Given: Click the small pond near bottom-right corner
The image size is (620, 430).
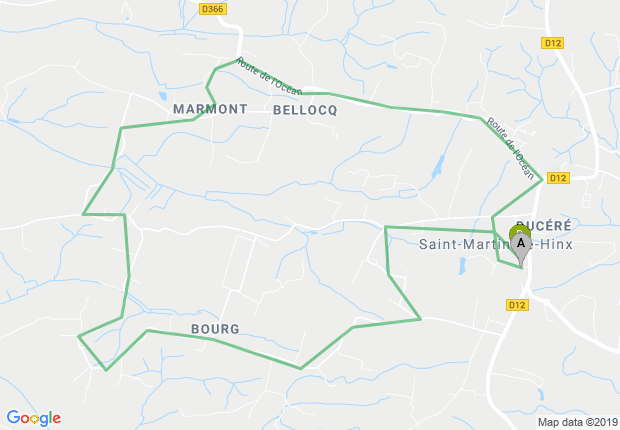Looking at the screenshot, I should [540, 394].
